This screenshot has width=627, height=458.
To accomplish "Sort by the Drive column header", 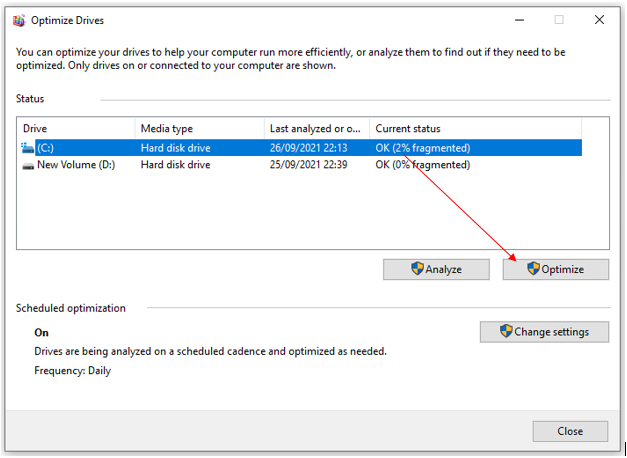I will (76, 128).
